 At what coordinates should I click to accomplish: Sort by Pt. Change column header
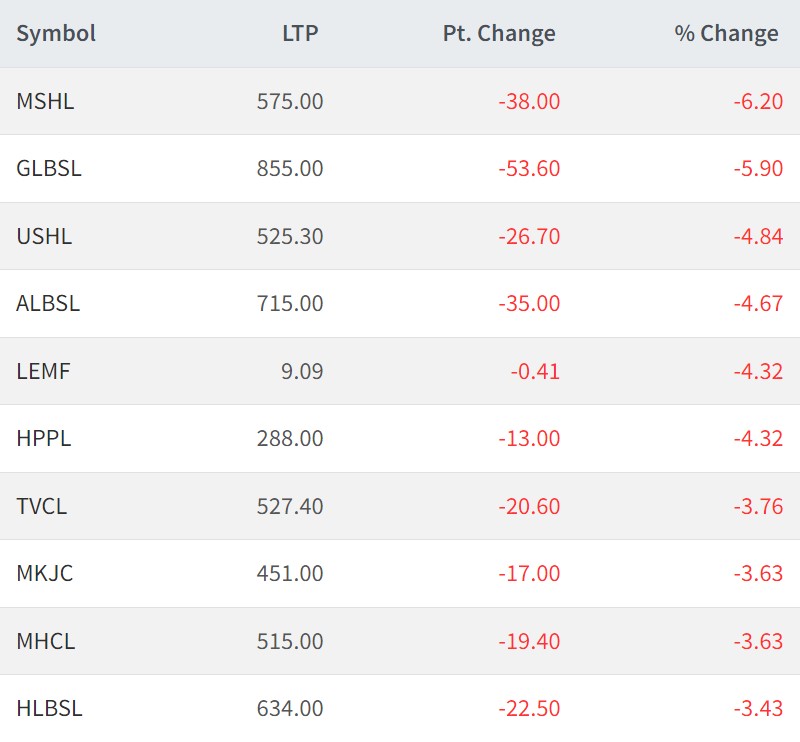tap(498, 33)
